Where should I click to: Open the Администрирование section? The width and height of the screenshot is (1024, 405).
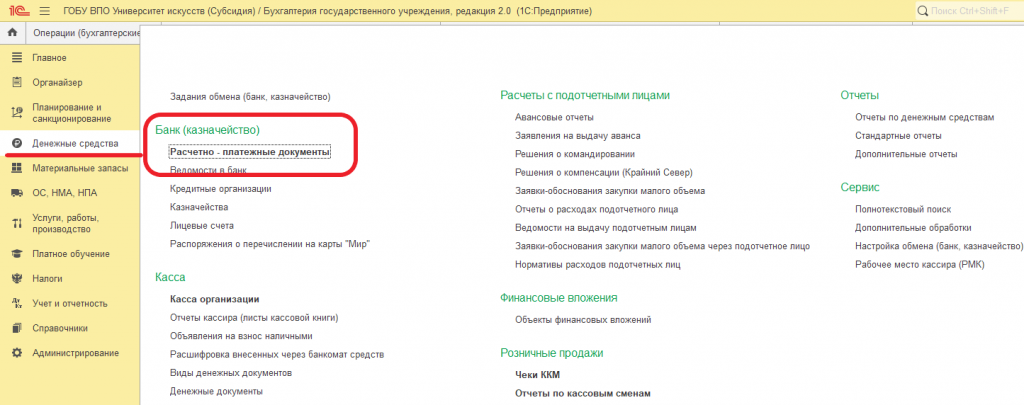[76, 353]
